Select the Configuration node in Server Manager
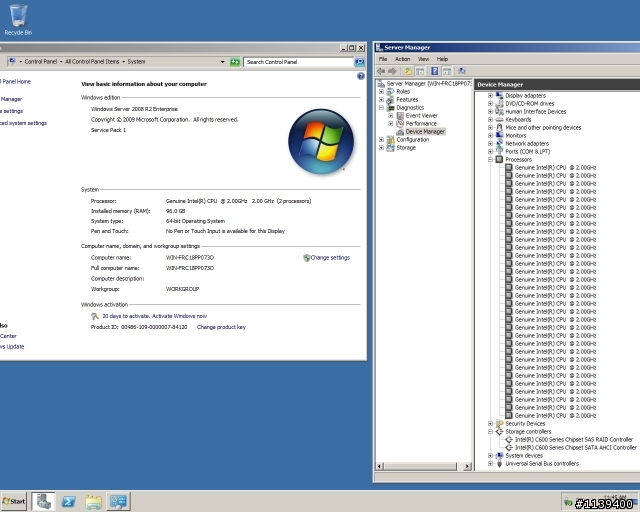This screenshot has height=512, width=640. (412, 140)
